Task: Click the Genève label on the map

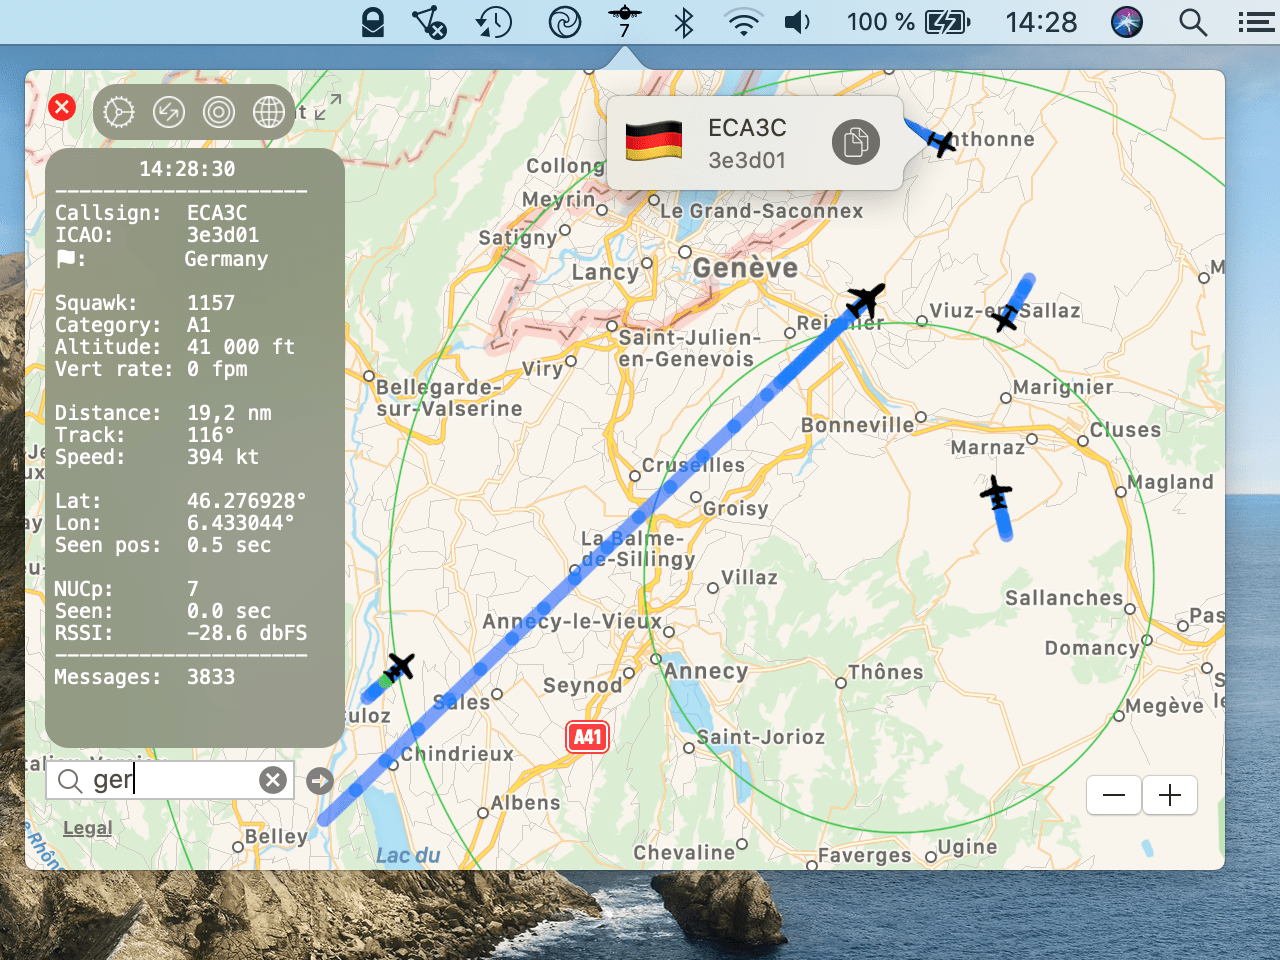Action: 745,268
